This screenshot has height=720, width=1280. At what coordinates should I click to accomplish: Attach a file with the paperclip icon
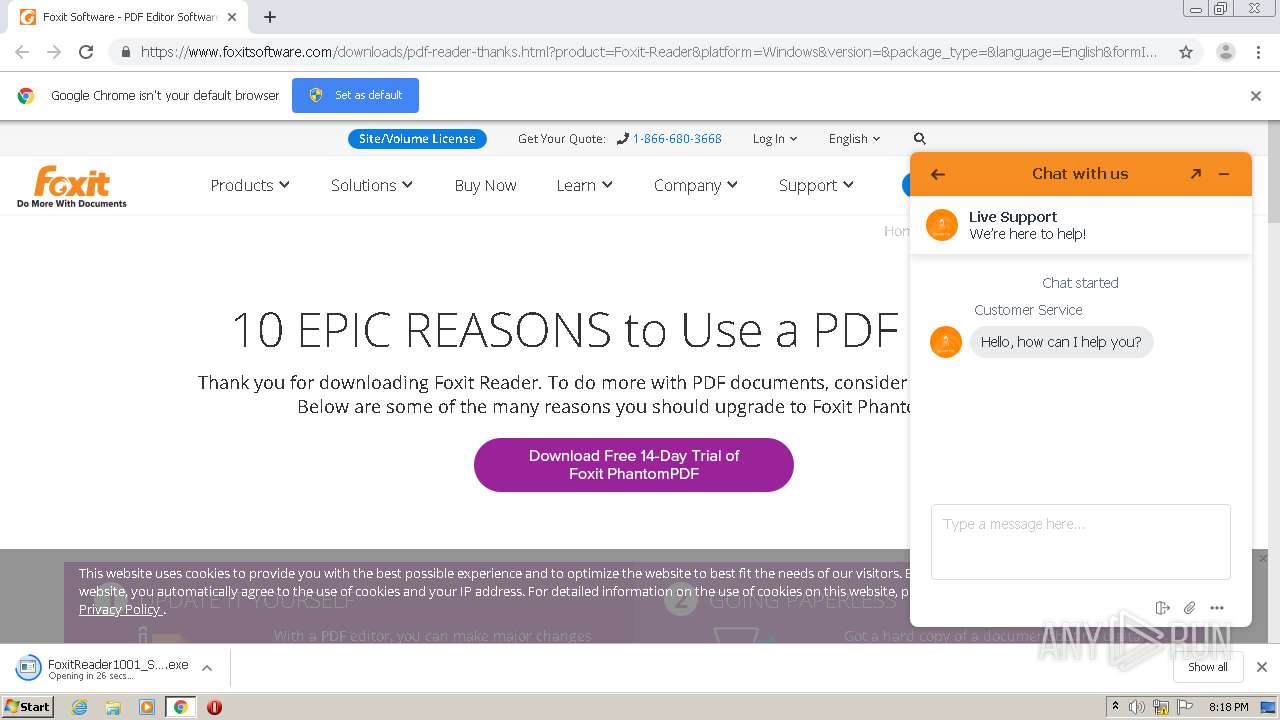point(1189,608)
